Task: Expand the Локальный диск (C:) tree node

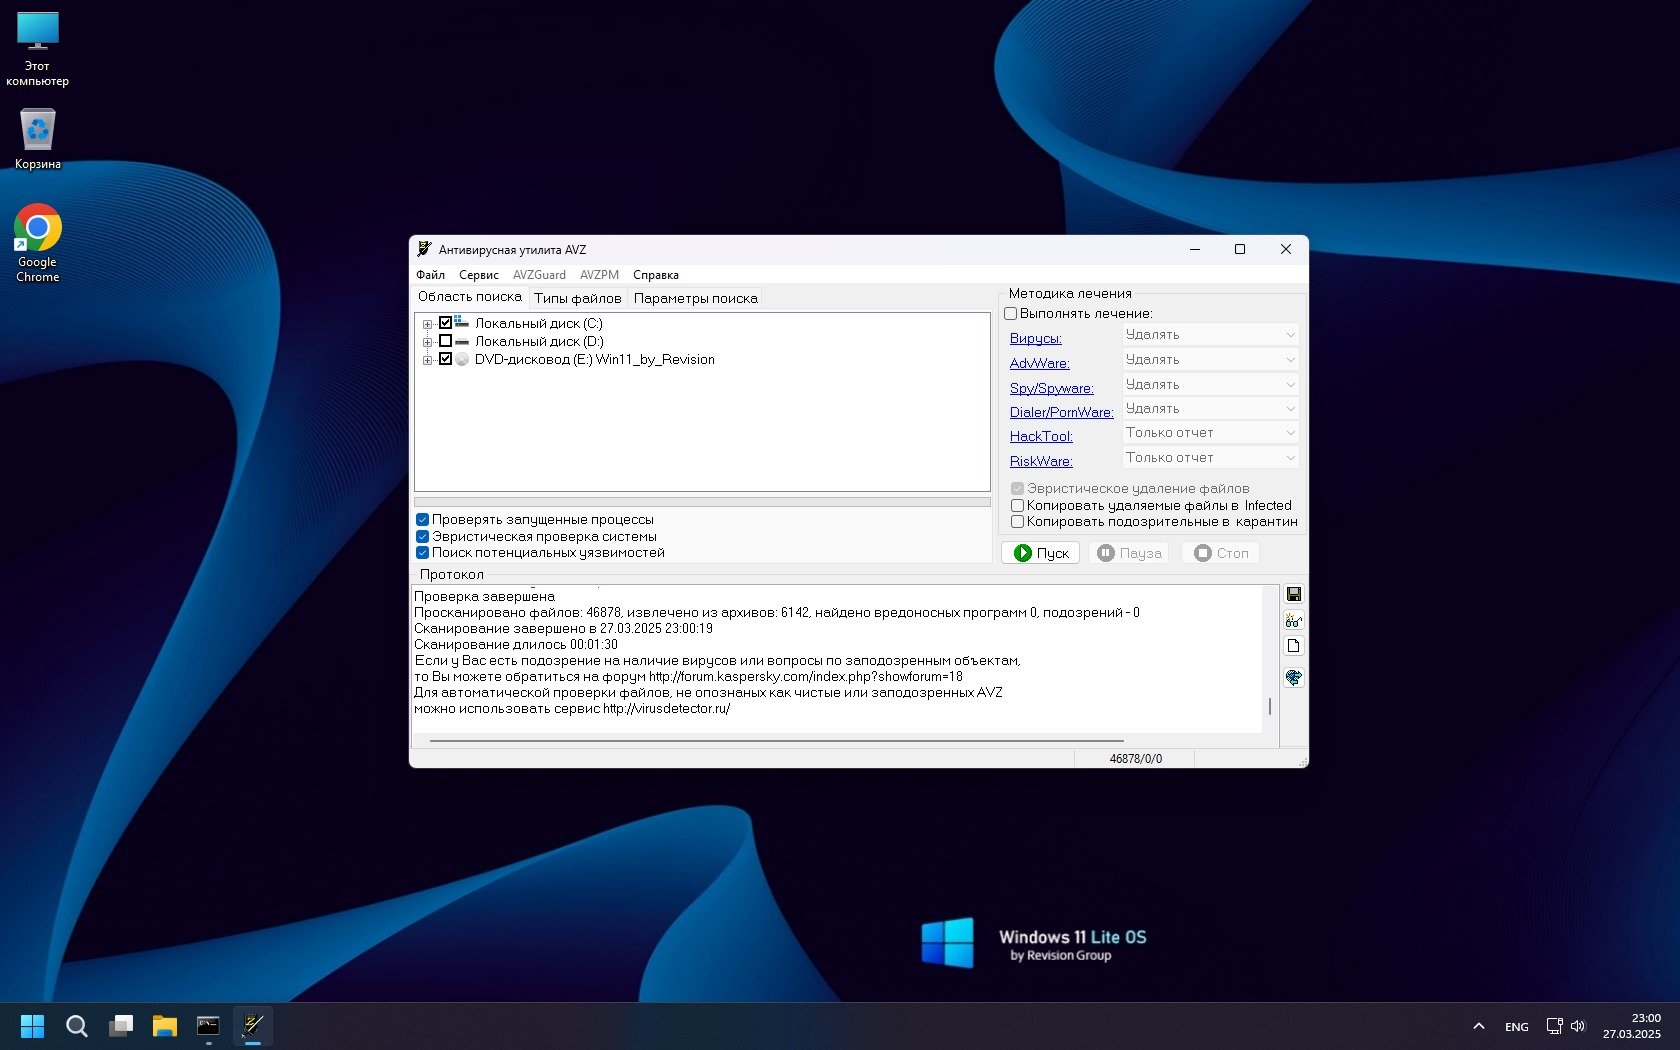Action: point(427,324)
